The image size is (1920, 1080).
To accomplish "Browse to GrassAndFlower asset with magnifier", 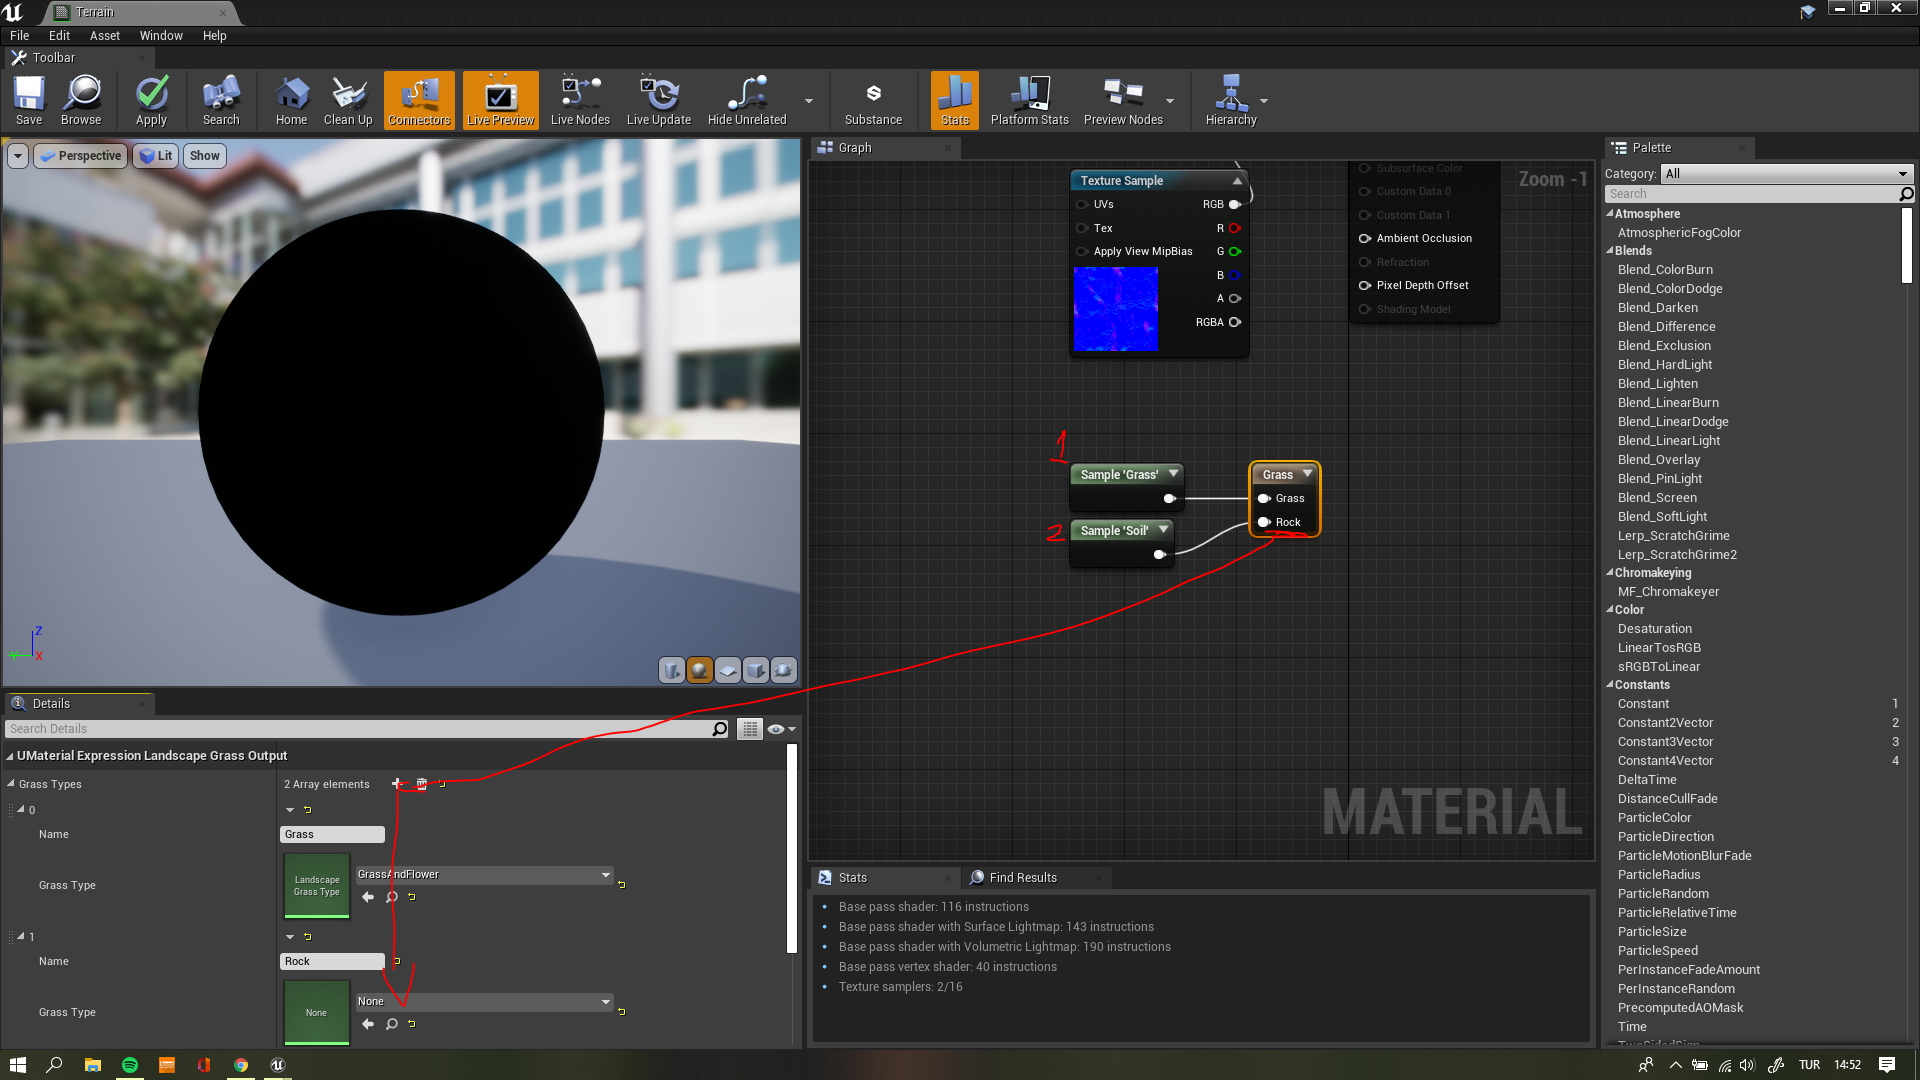I will [392, 897].
